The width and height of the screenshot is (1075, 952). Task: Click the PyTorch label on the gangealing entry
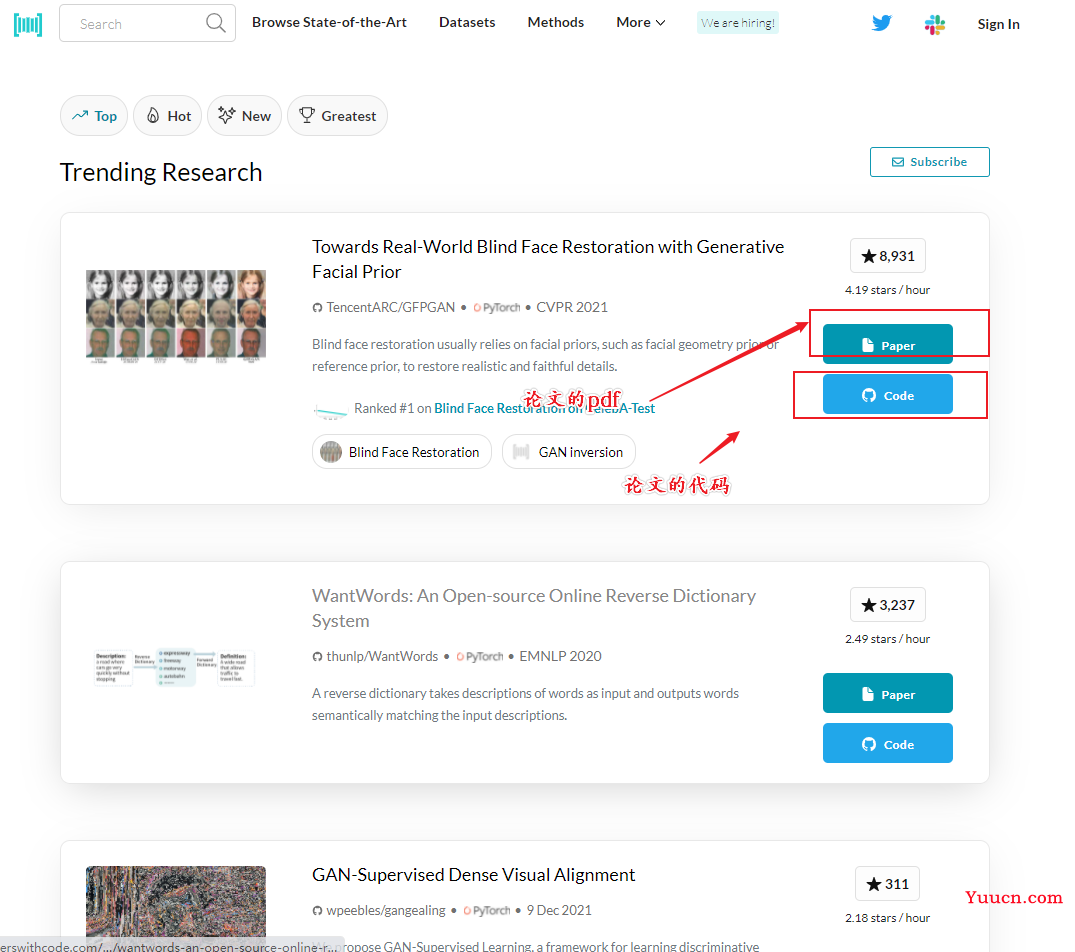coord(487,911)
